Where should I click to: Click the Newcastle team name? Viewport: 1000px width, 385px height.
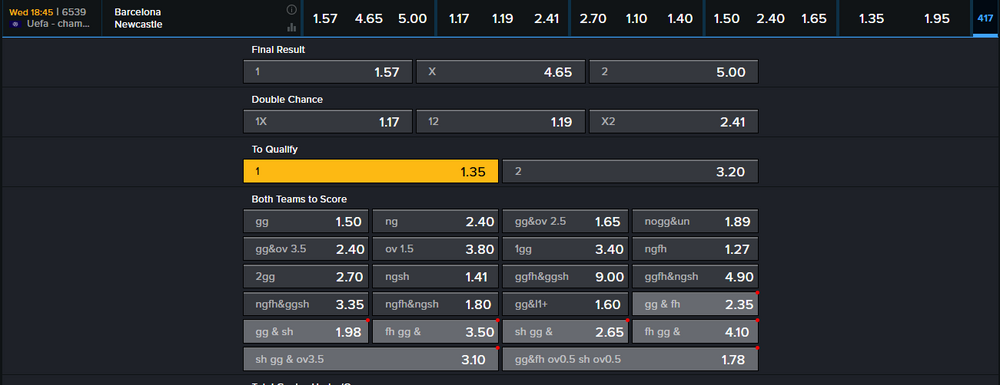coord(138,24)
